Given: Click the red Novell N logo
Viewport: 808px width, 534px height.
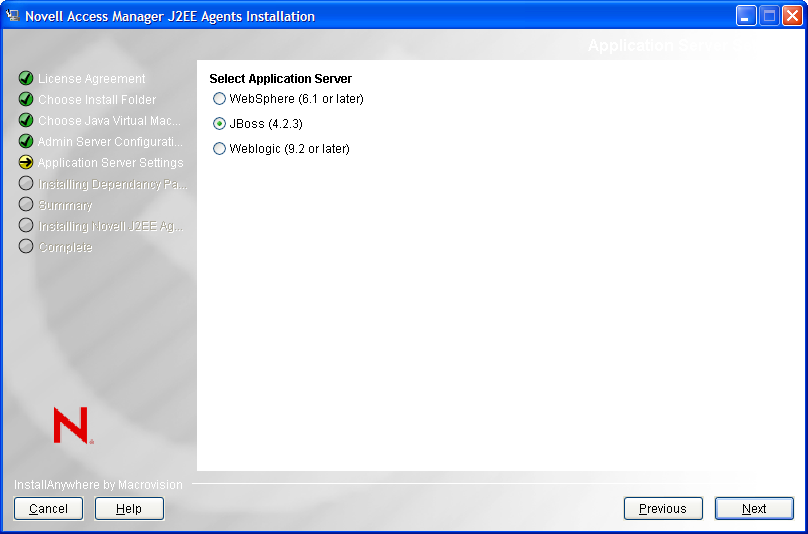Looking at the screenshot, I should click(73, 425).
